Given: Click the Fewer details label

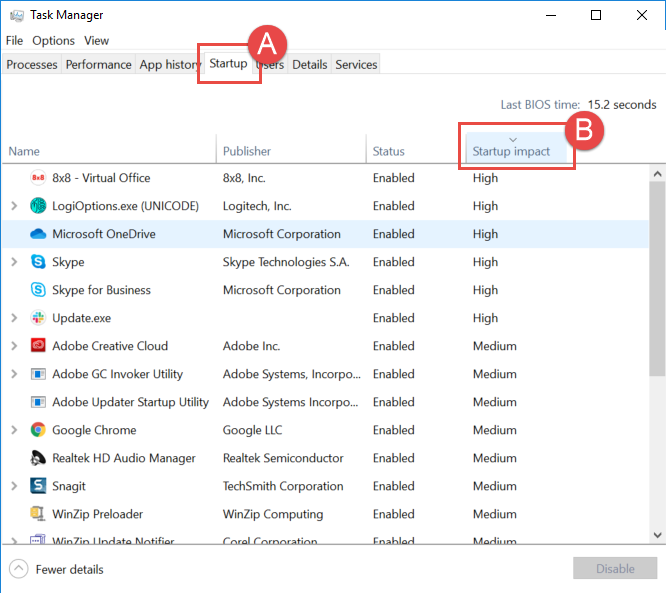Looking at the screenshot, I should coord(70,569).
